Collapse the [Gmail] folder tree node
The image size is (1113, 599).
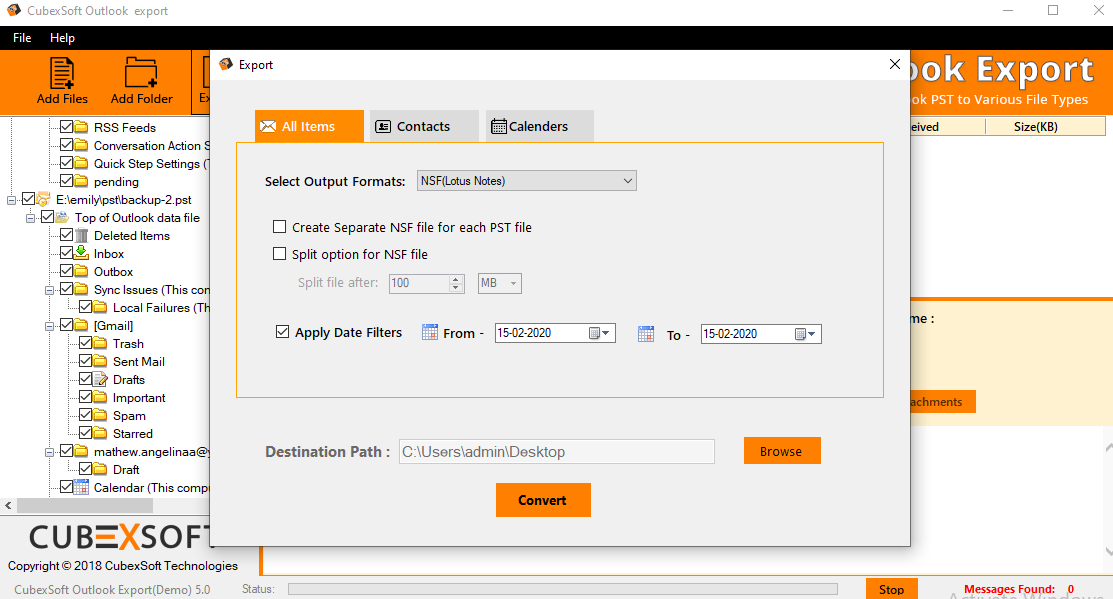tap(49, 326)
